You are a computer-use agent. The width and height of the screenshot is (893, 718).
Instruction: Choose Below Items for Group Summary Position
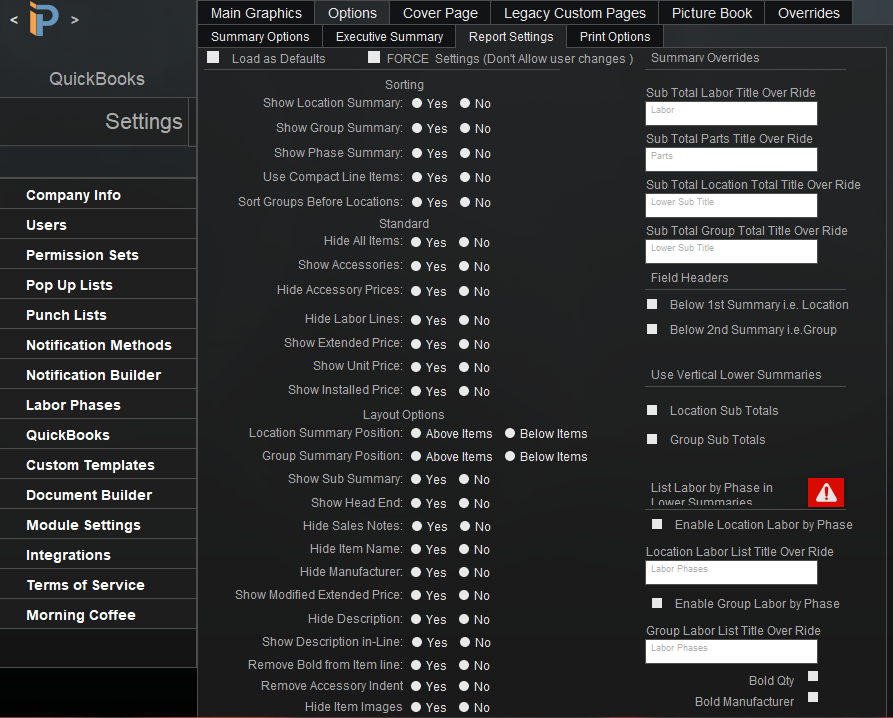click(x=510, y=456)
